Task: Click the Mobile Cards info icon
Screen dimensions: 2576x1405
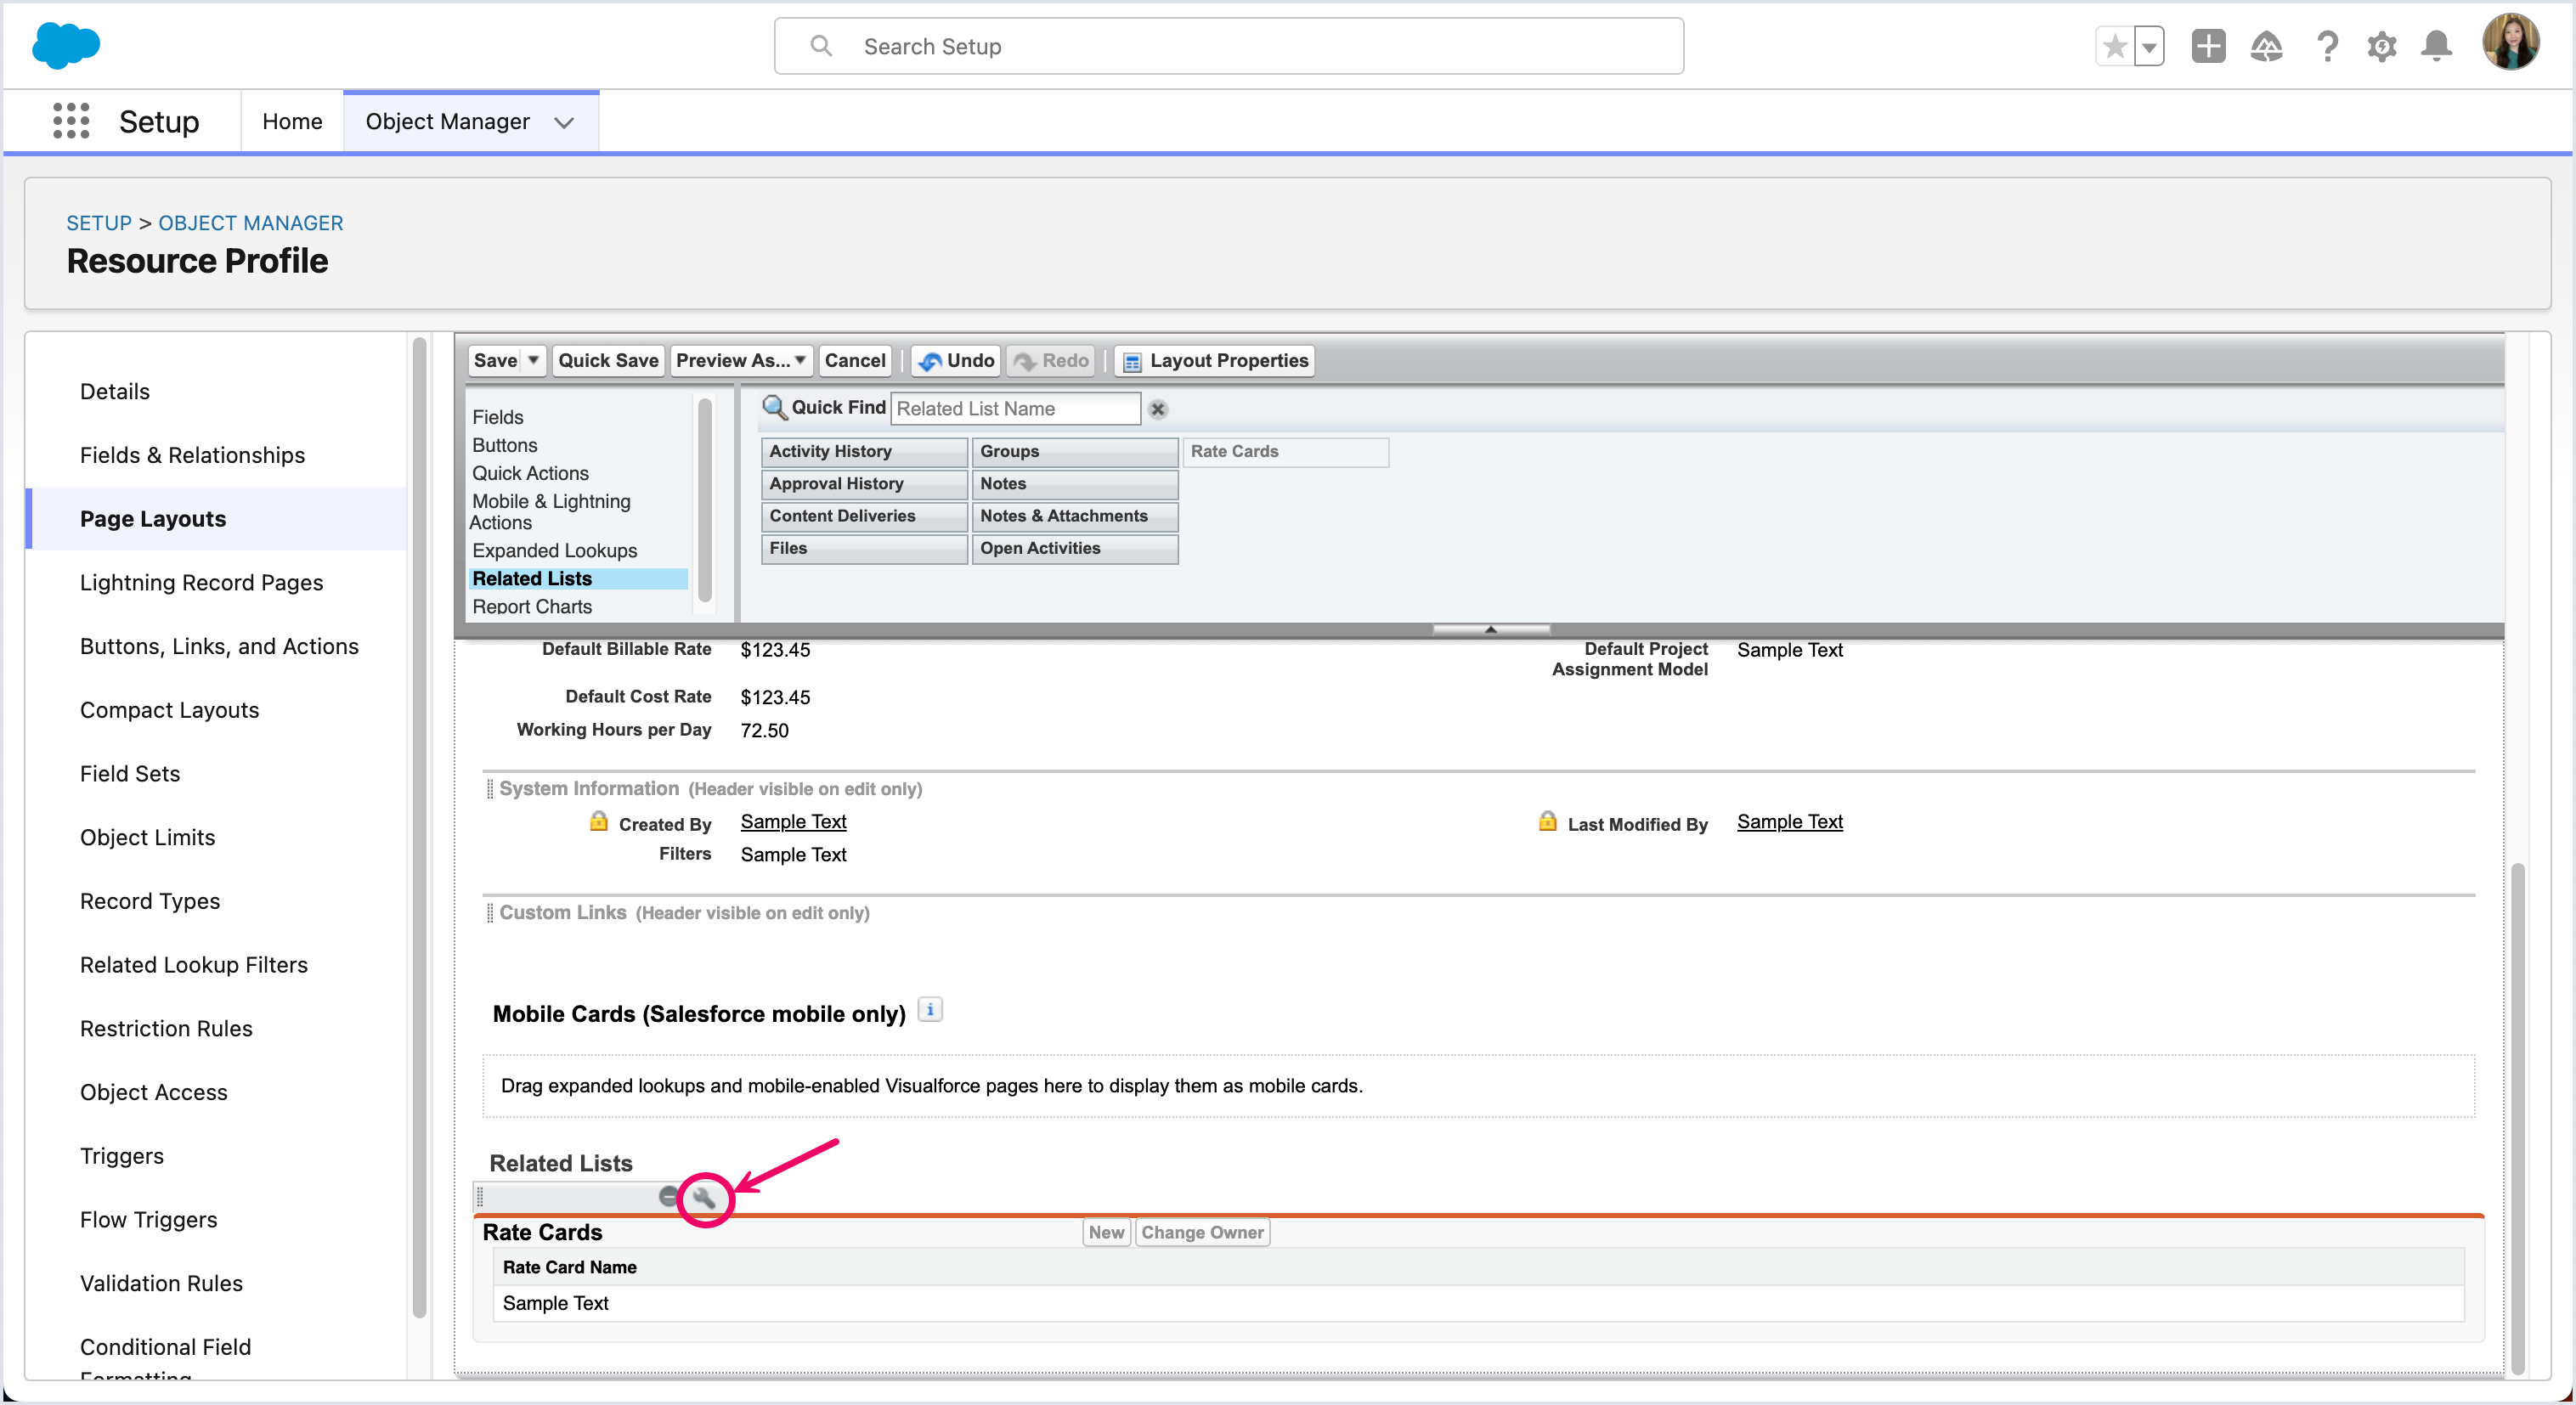Action: [930, 1010]
